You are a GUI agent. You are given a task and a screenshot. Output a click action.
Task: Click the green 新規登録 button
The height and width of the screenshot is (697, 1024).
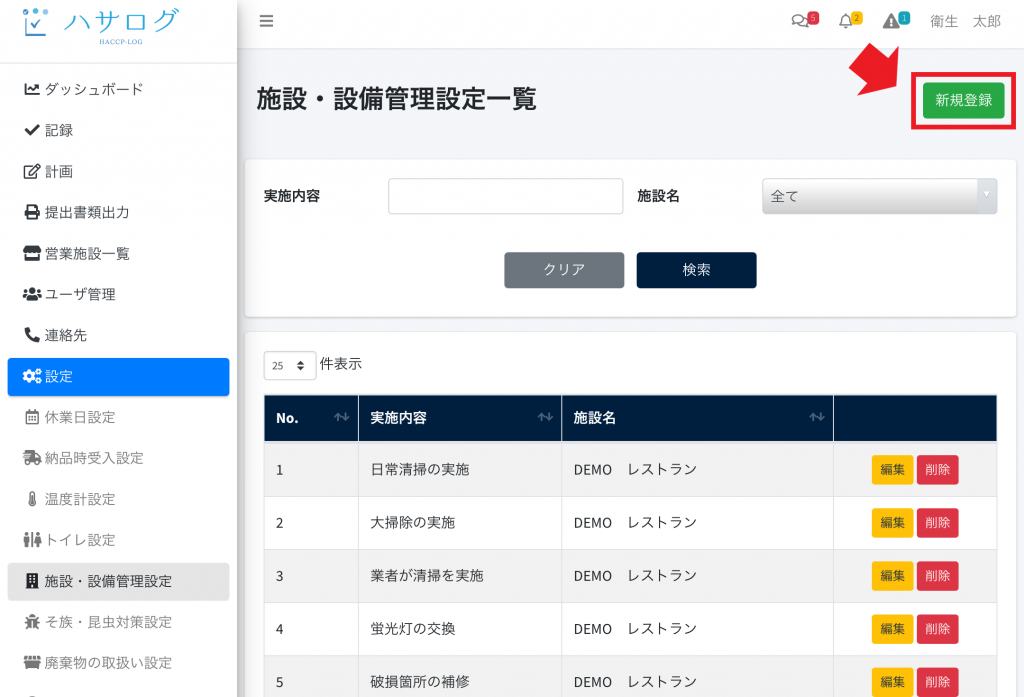pyautogui.click(x=963, y=100)
